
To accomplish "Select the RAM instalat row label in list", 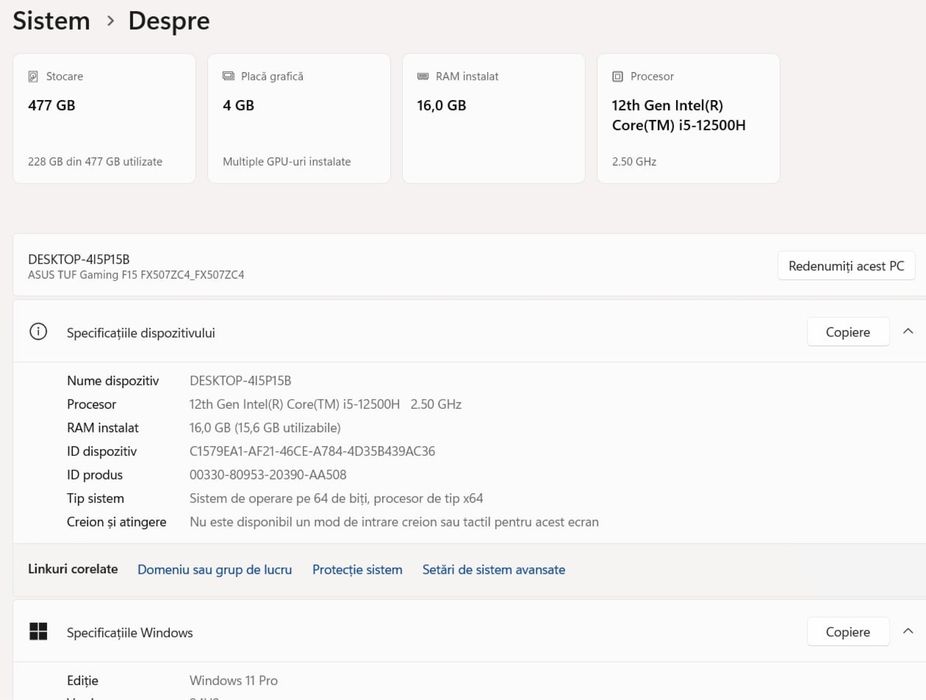I will point(103,428).
